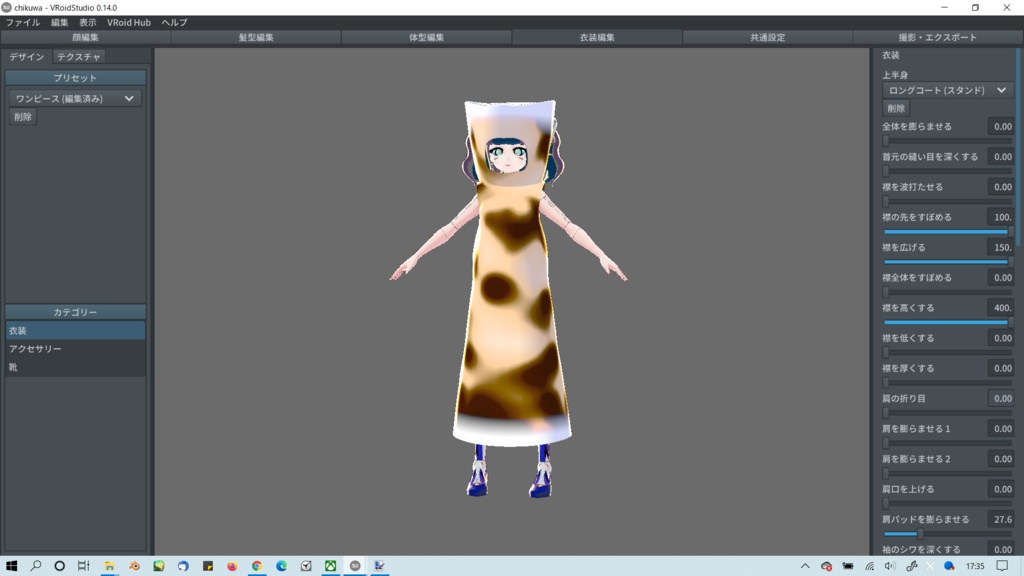
Task: Click the running VRoid Studio taskbar icon
Action: 355,566
